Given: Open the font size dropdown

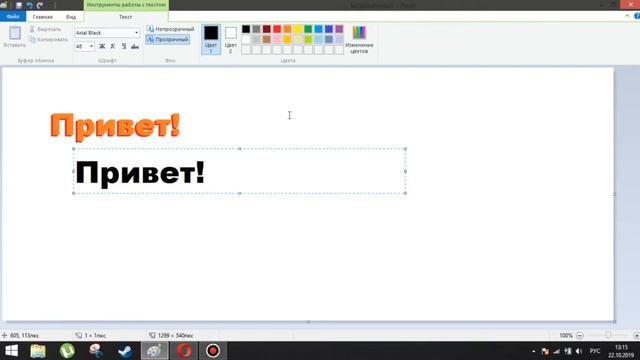Looking at the screenshot, I should 91,47.
